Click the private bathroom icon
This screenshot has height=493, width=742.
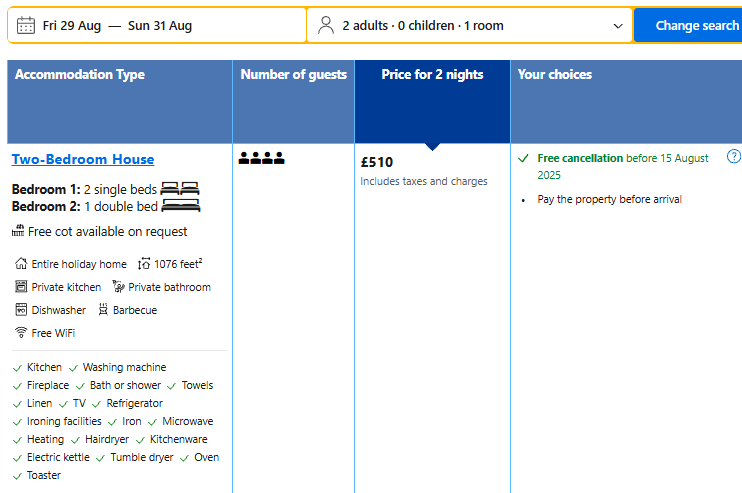[x=118, y=287]
